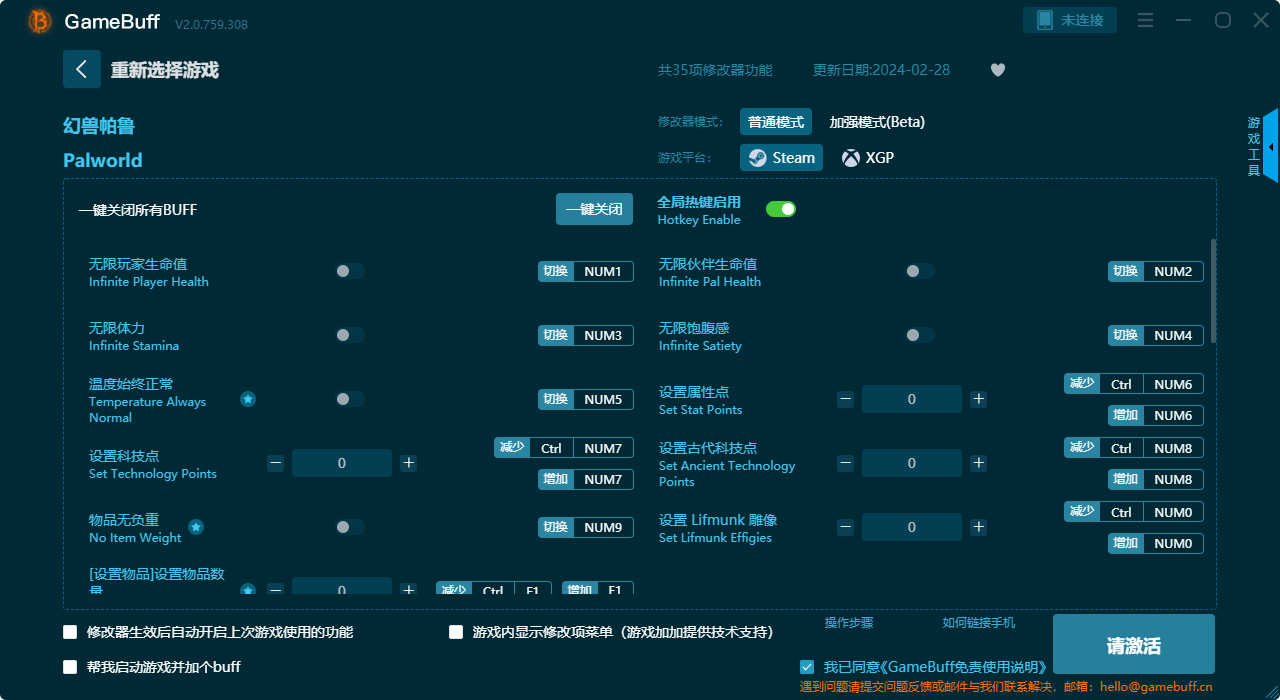Viewport: 1280px width, 700px height.
Task: Click the feature list vertical scrollbar
Action: click(1213, 290)
